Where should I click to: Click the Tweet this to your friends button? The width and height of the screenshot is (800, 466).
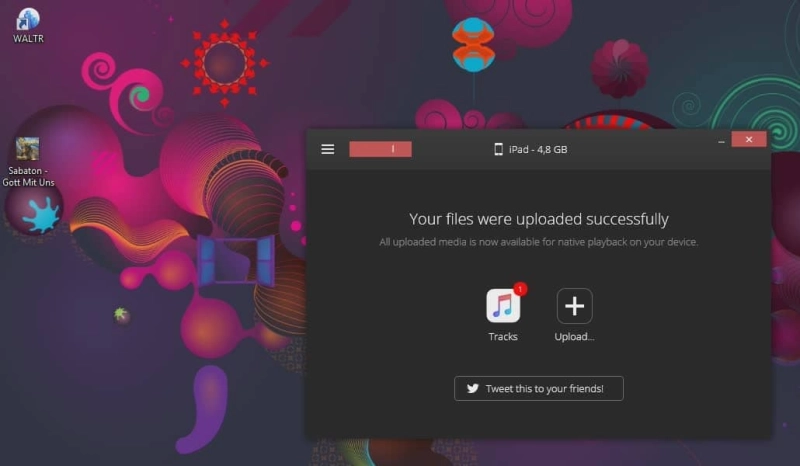539,388
